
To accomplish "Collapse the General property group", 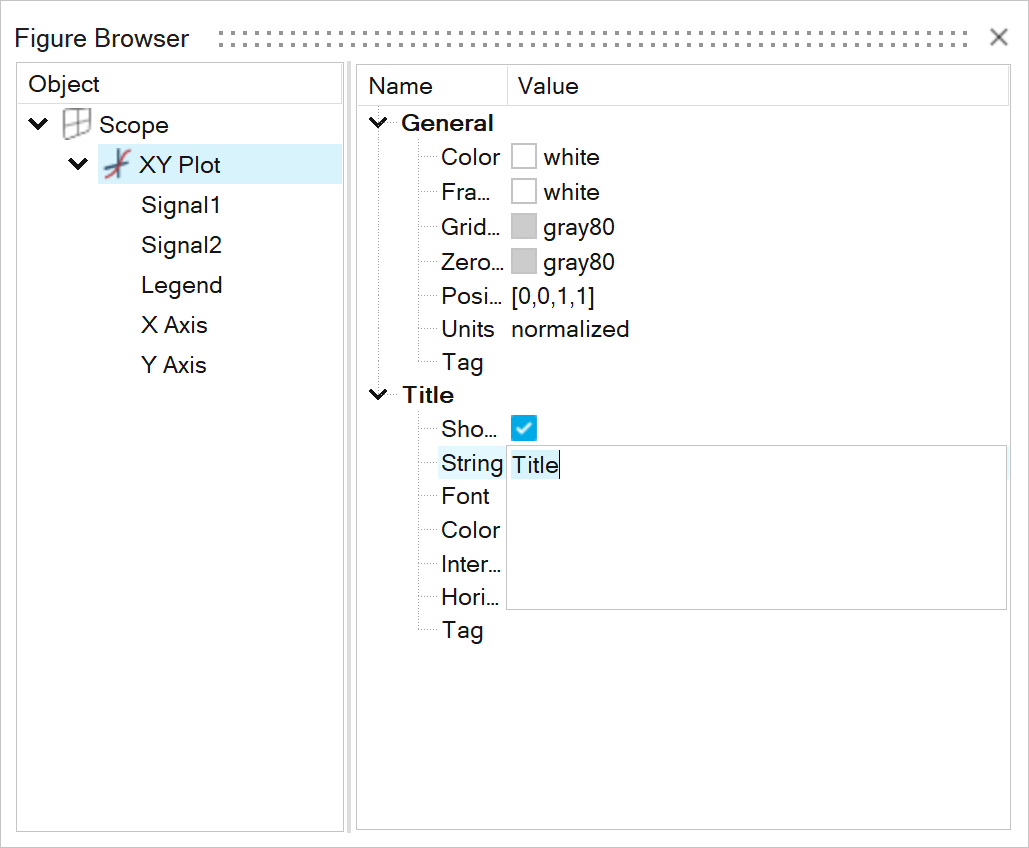I will pos(378,123).
